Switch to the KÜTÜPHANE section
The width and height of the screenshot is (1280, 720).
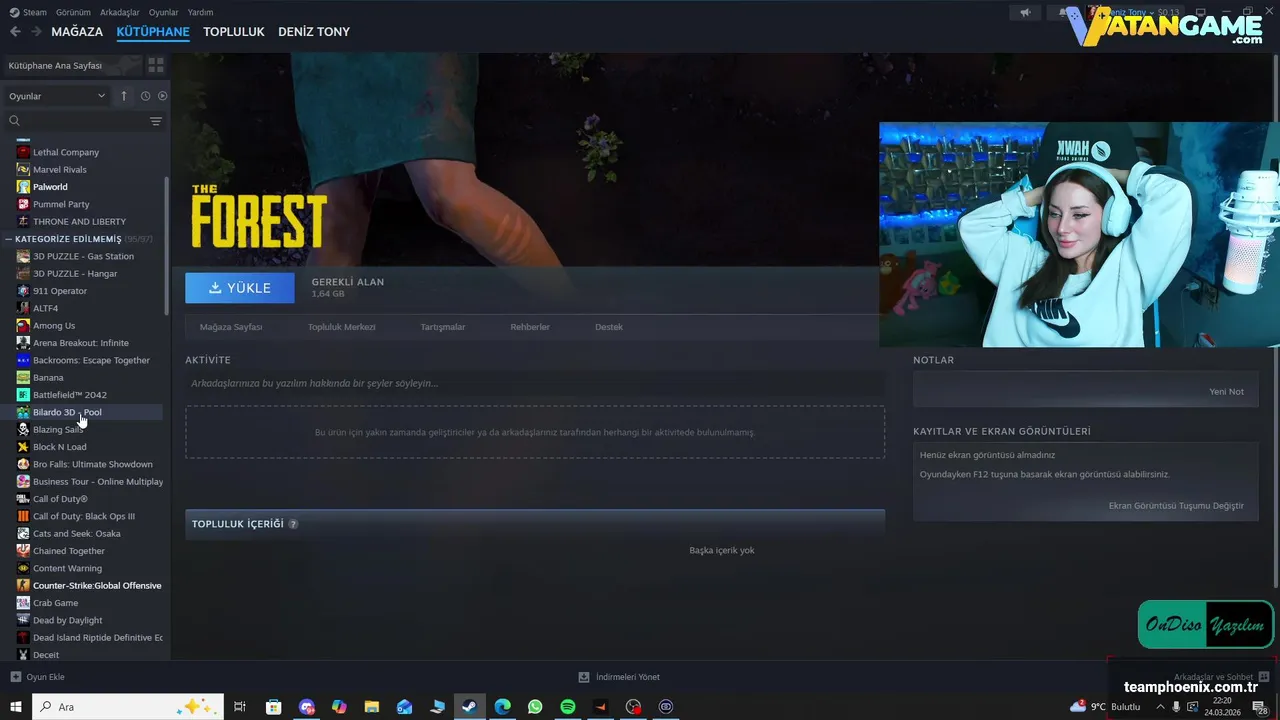153,32
